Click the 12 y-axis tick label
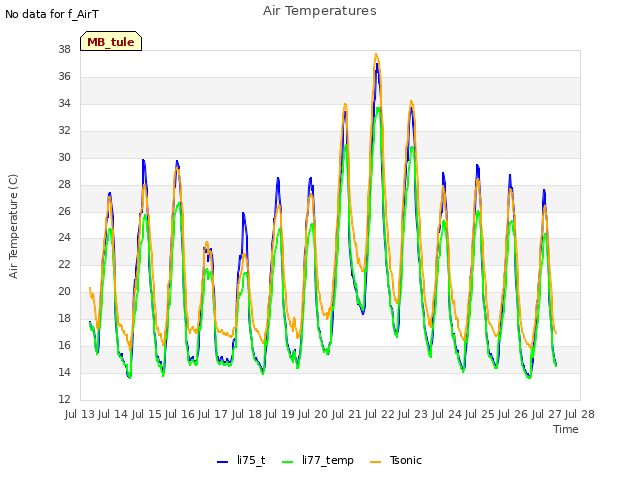The width and height of the screenshot is (640, 480). tap(64, 399)
